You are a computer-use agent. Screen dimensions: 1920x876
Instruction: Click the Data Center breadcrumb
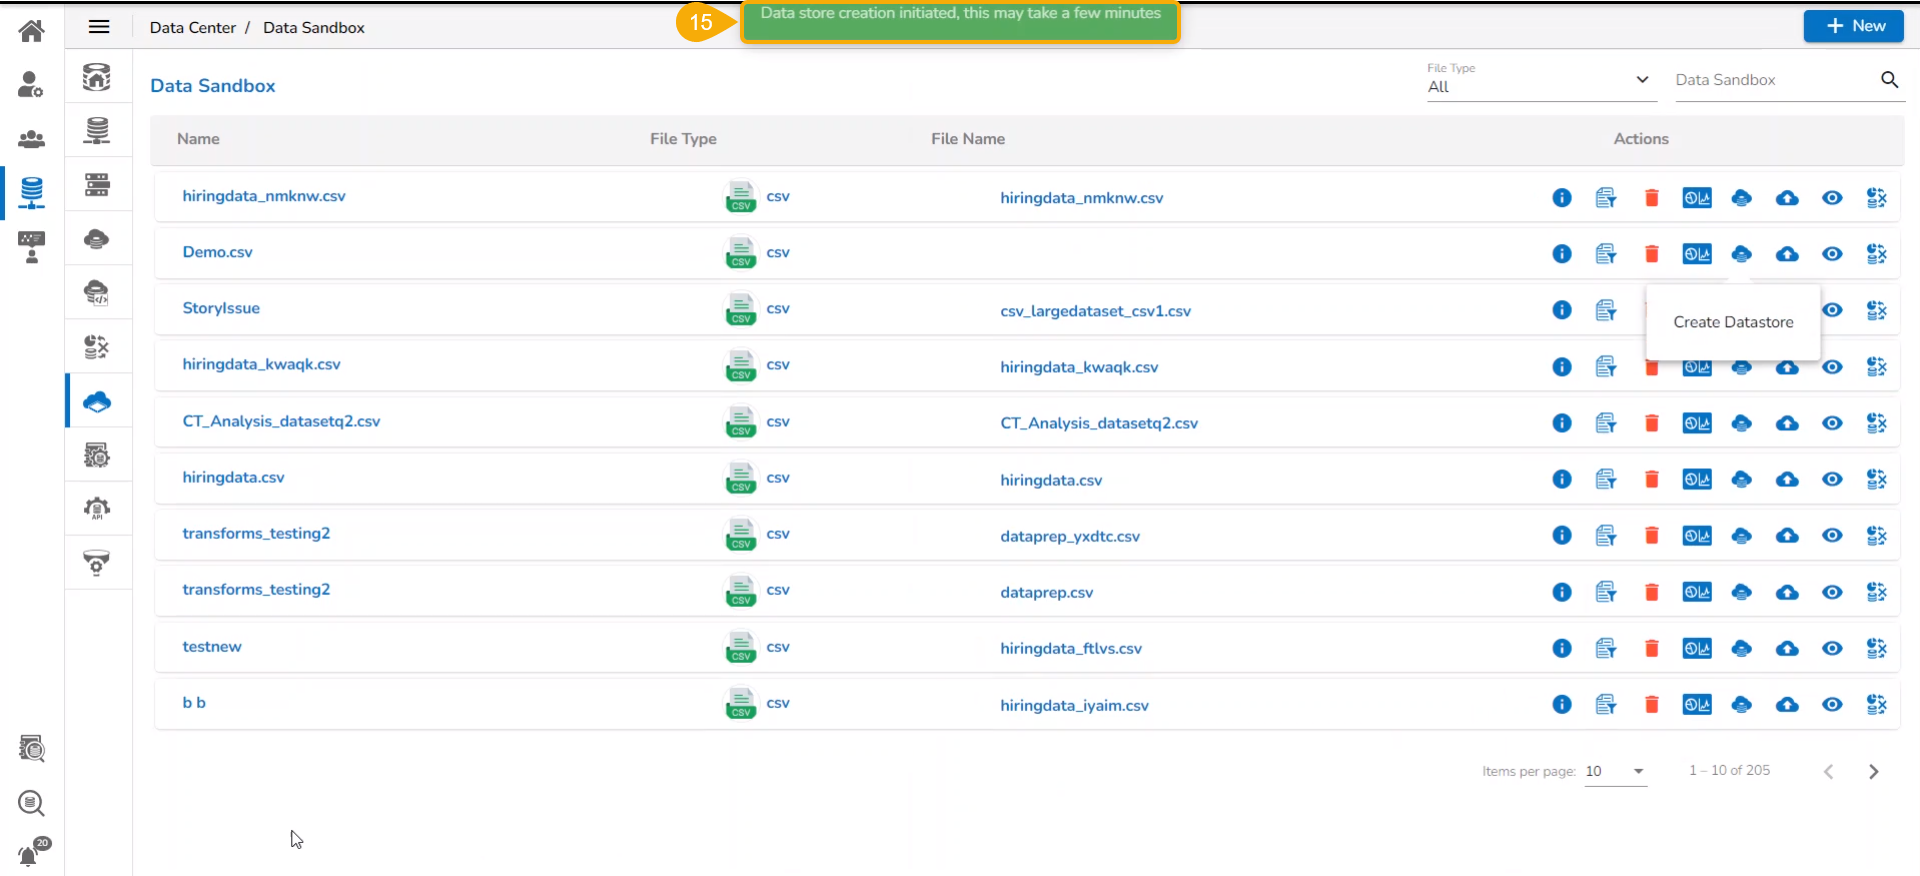(193, 28)
